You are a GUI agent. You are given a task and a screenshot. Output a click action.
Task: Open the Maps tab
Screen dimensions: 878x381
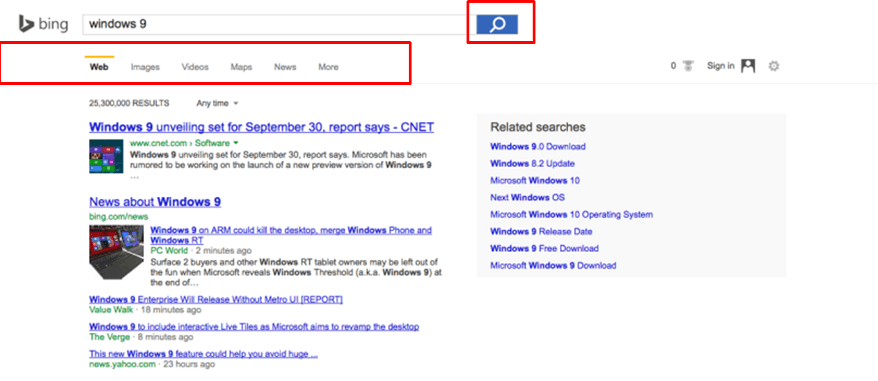tap(241, 67)
